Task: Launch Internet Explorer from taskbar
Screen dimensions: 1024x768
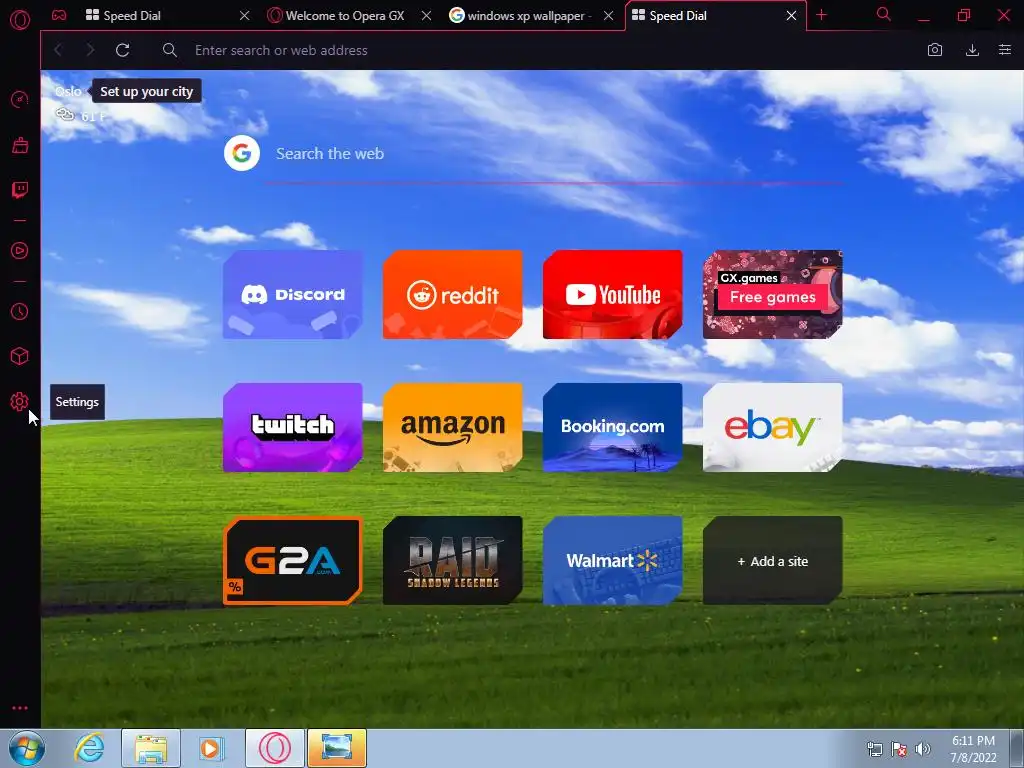Action: tap(89, 748)
